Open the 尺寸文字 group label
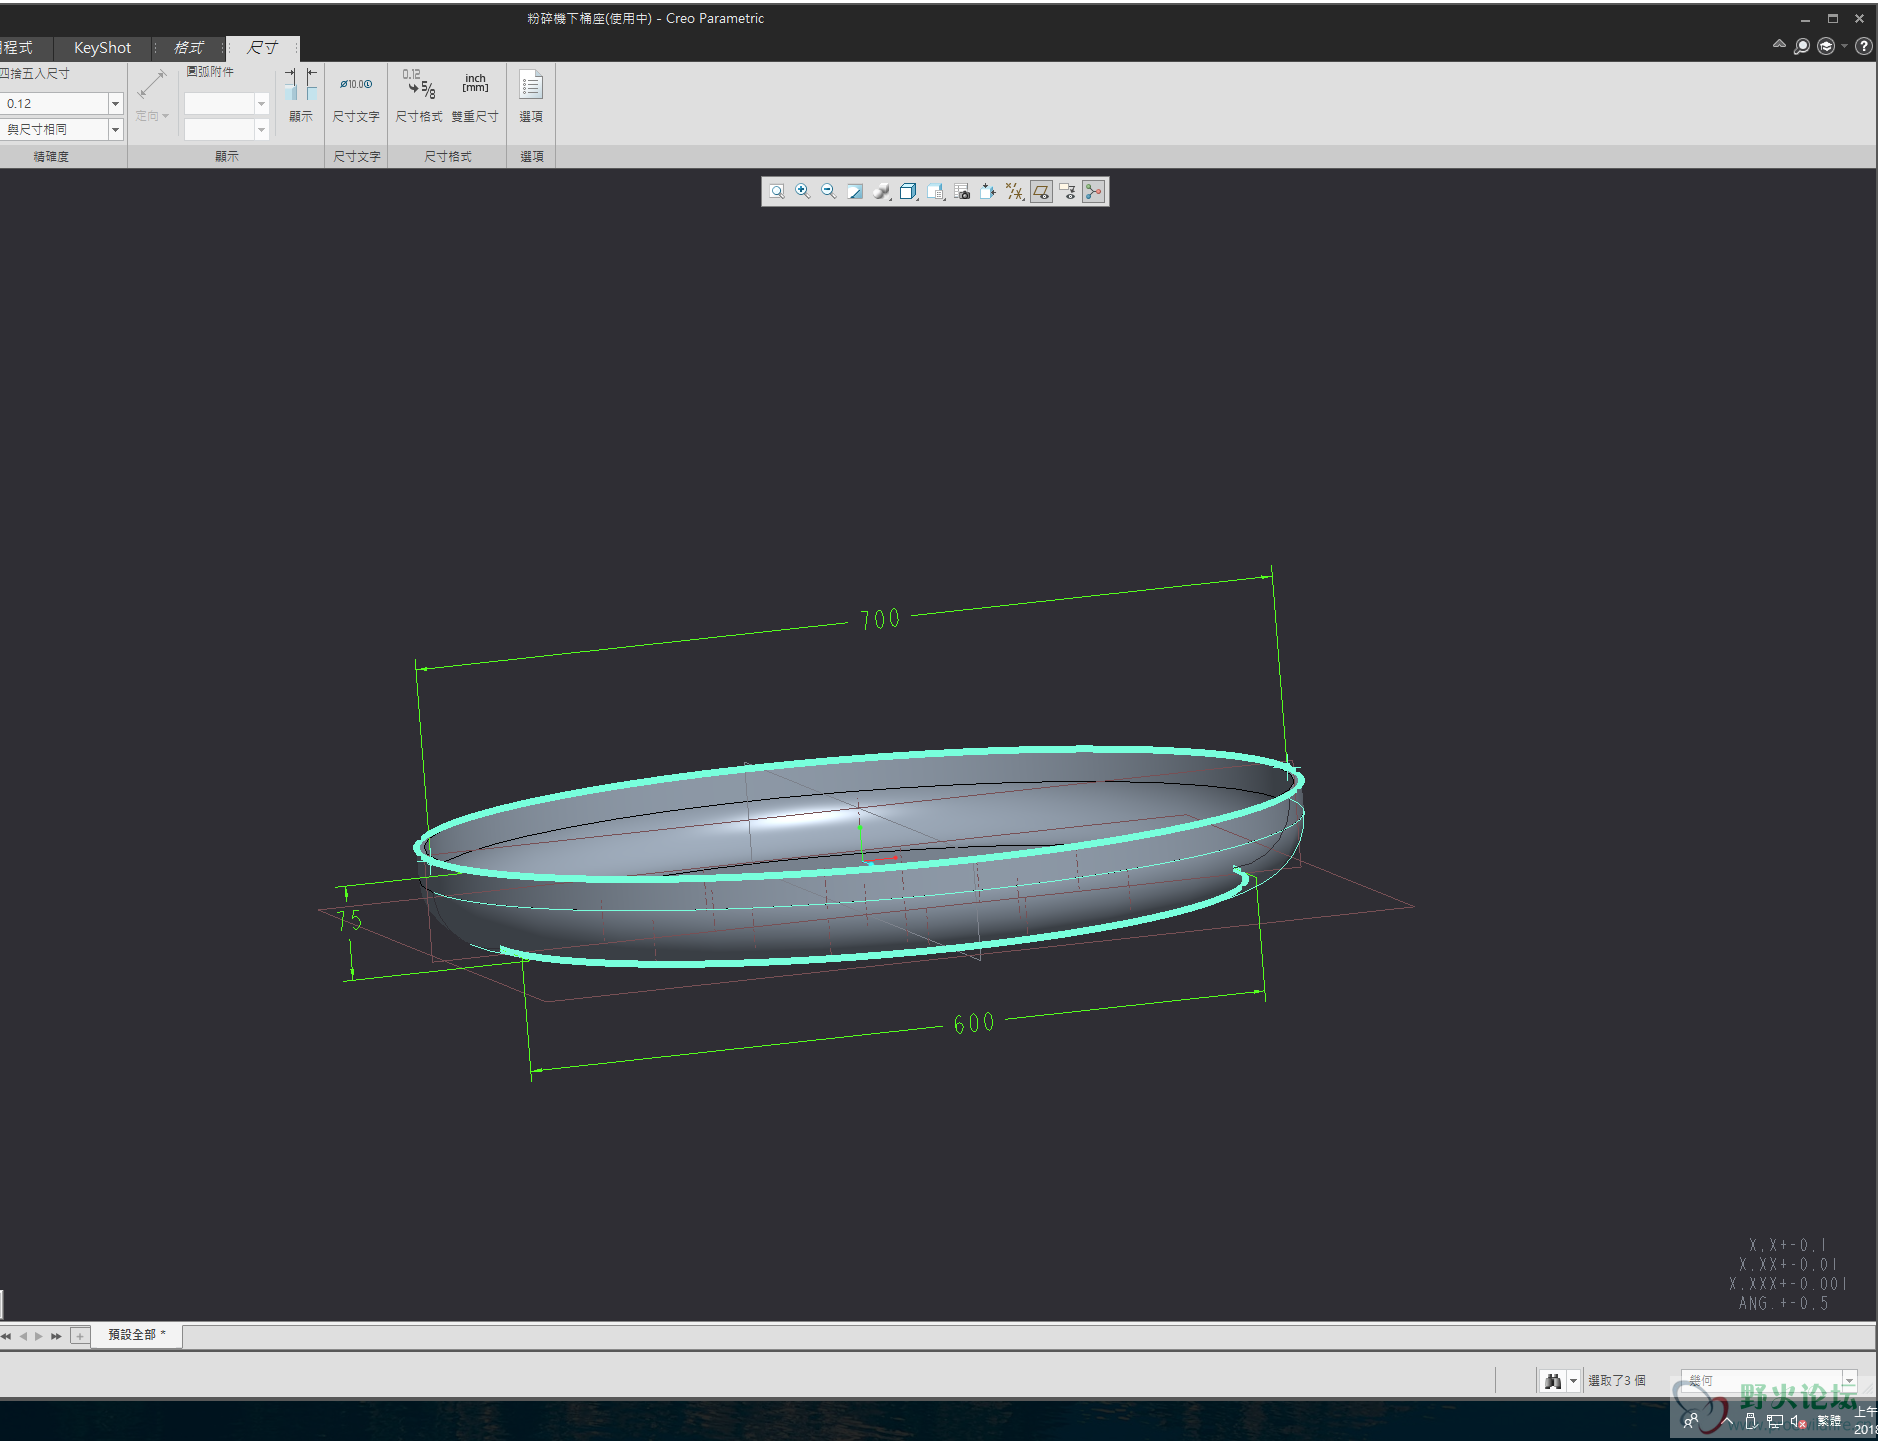 [x=357, y=157]
